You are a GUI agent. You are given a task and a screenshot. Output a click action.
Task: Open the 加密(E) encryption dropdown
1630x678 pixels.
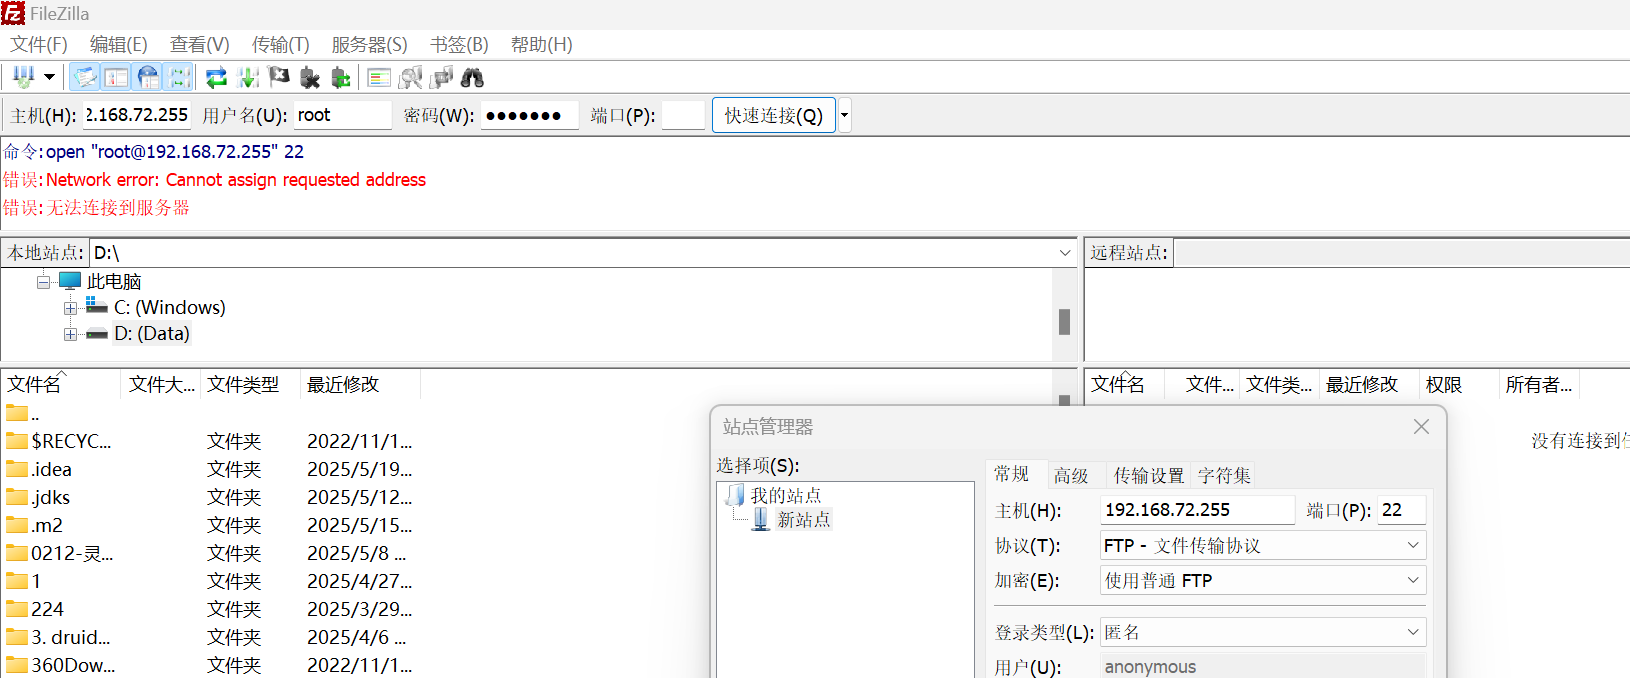tap(1263, 580)
